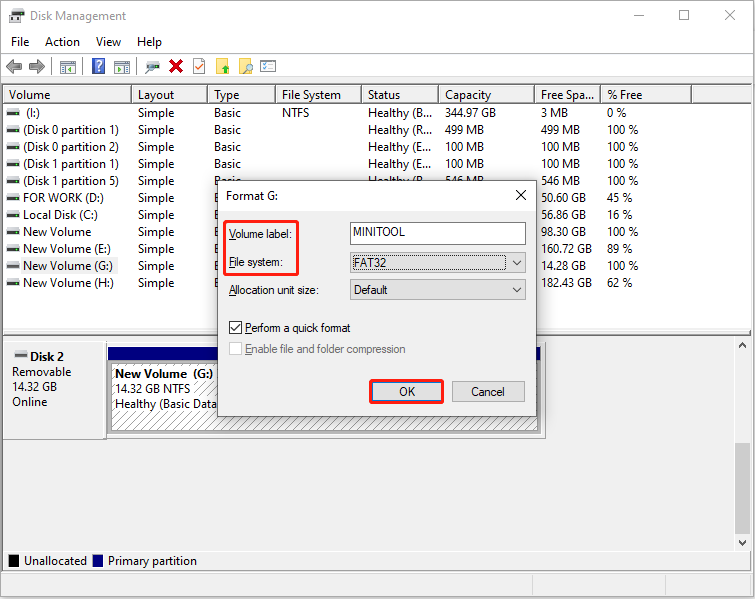Click the Volume label MINITOOL text field
This screenshot has height=599, width=755.
(438, 234)
